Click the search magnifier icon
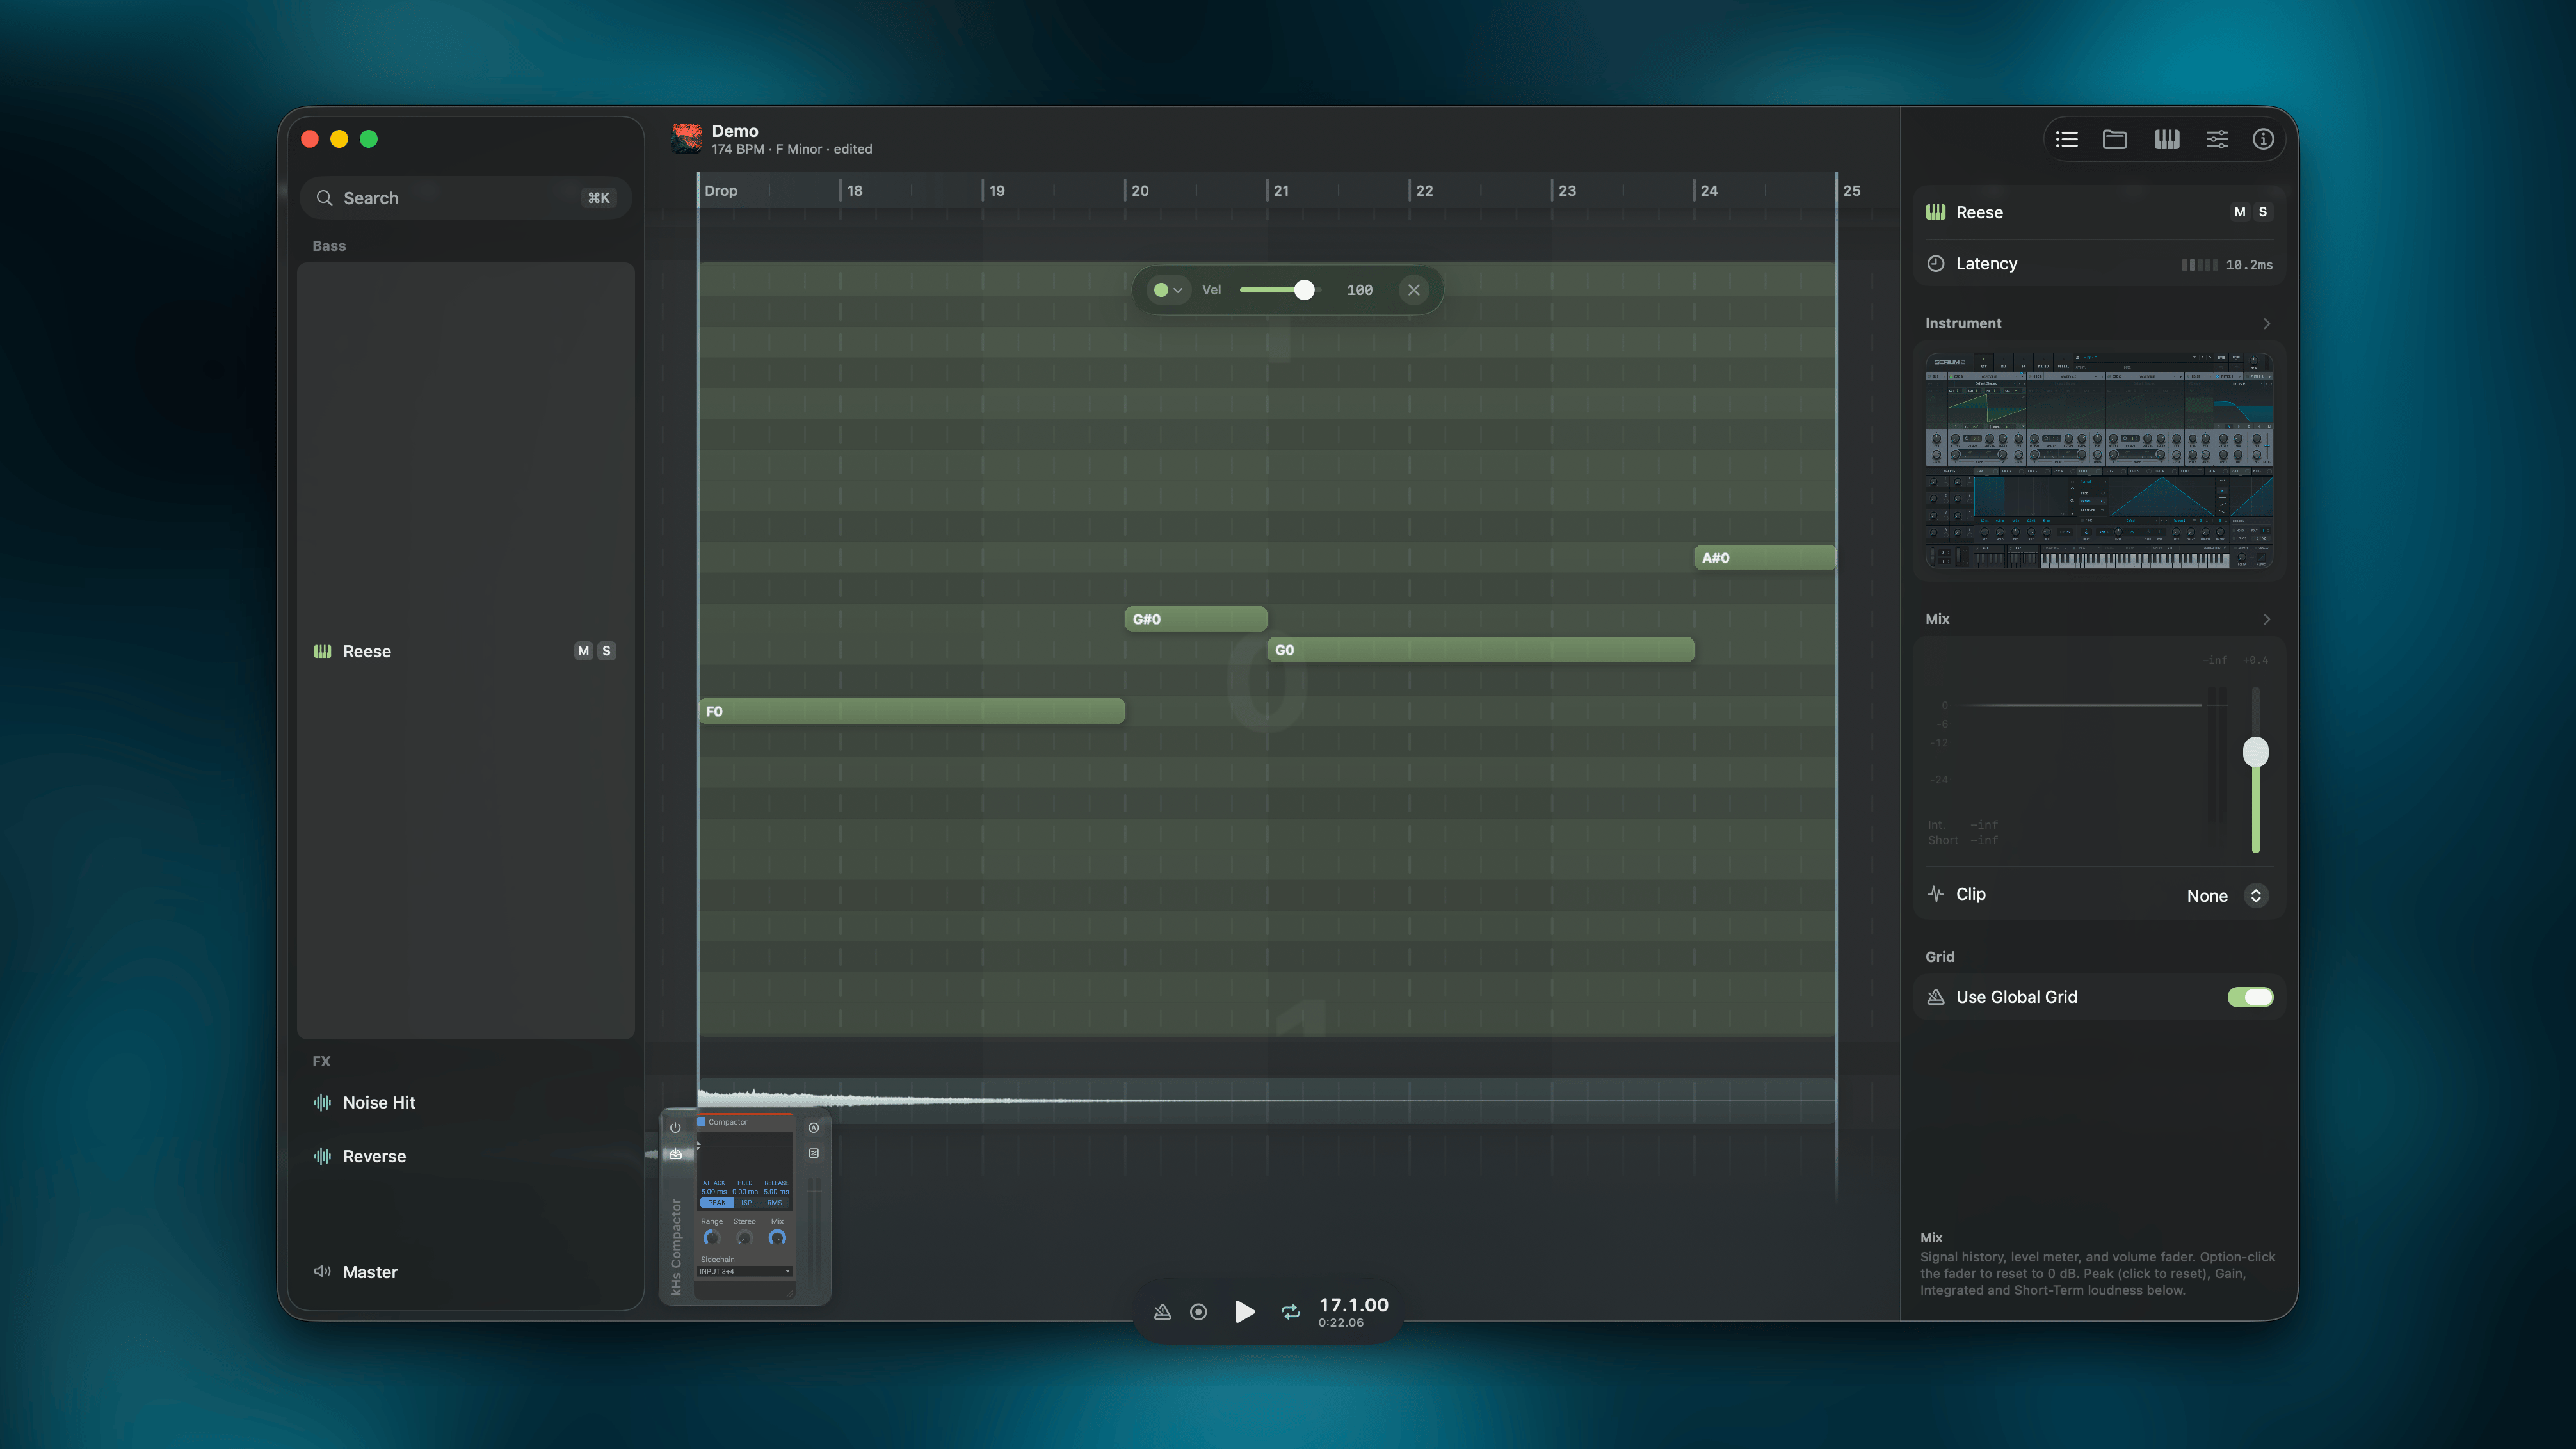The width and height of the screenshot is (2576, 1449). [324, 198]
